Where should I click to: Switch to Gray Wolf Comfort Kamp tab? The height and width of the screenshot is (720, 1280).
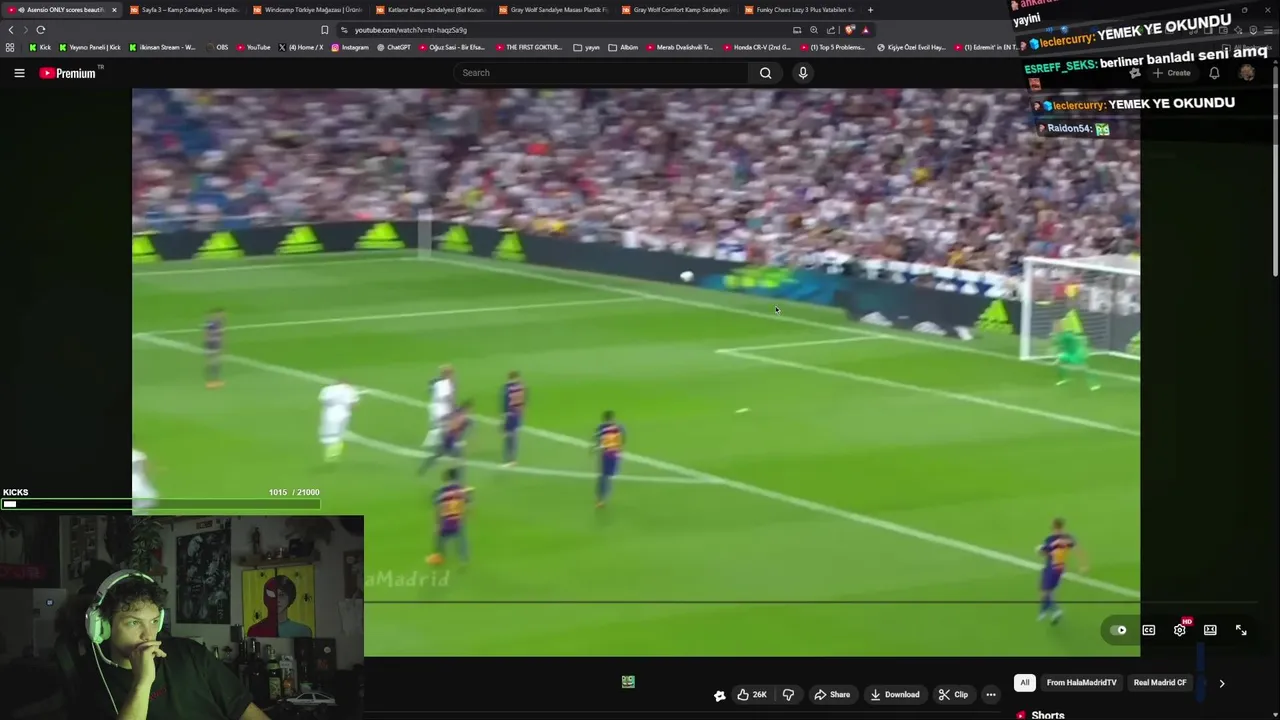(676, 10)
